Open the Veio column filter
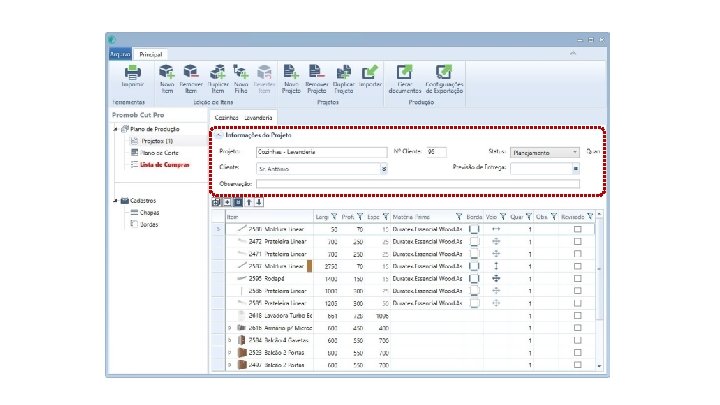Screen dimensions: 720x405 [x=502, y=216]
